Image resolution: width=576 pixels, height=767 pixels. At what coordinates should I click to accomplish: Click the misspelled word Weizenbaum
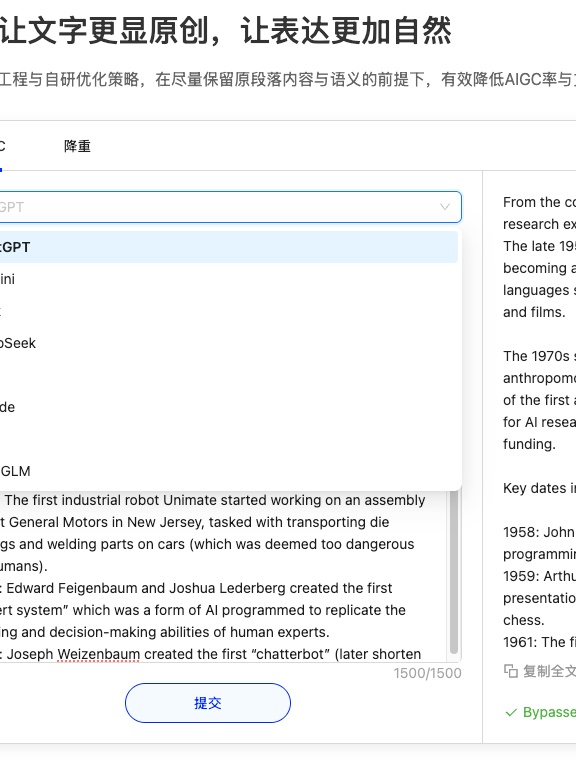[x=98, y=654]
